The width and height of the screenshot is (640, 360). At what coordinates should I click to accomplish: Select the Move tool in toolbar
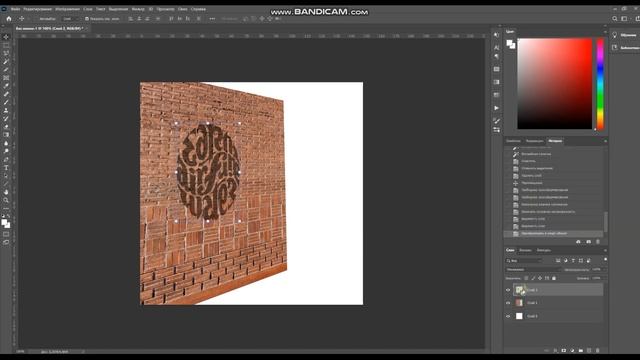pos(6,37)
